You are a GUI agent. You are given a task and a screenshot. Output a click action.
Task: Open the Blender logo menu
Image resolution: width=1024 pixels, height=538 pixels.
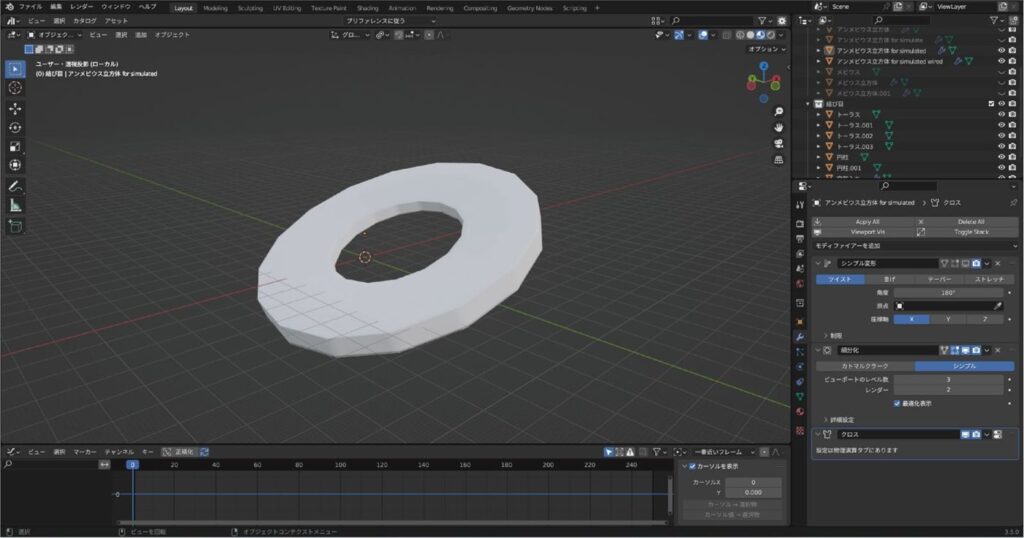(x=9, y=7)
